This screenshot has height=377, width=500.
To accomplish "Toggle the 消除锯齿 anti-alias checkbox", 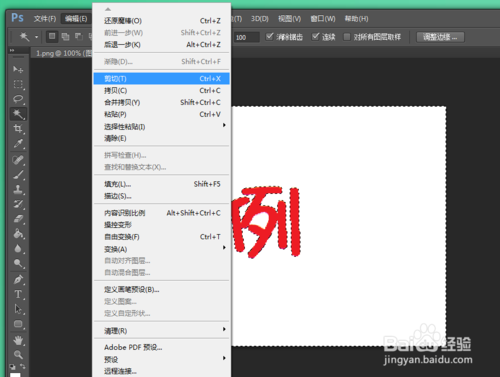I will point(270,36).
